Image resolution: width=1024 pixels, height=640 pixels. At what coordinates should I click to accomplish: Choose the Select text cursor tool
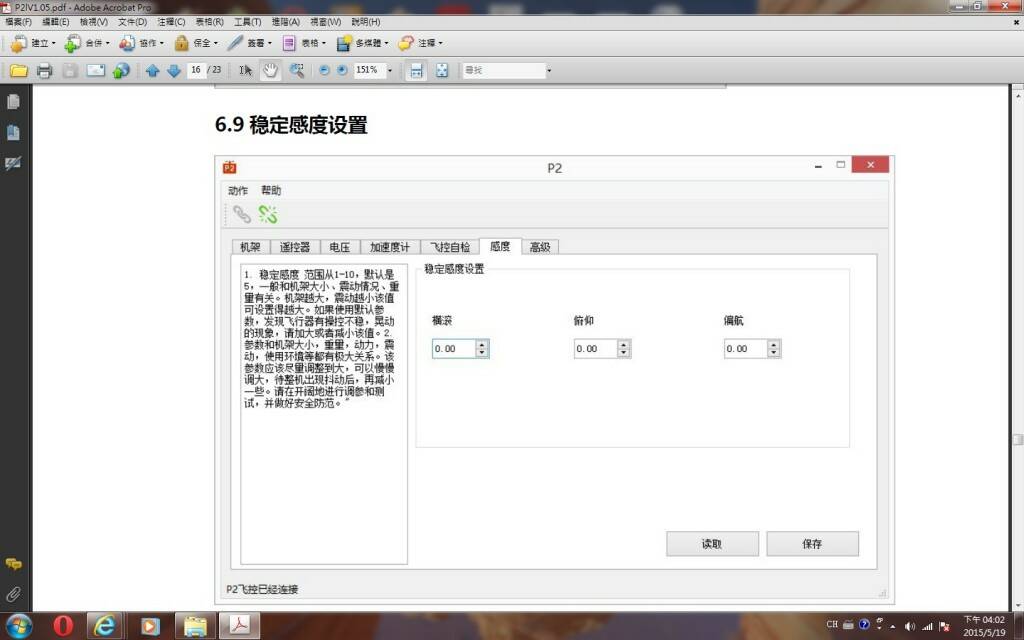tap(246, 71)
